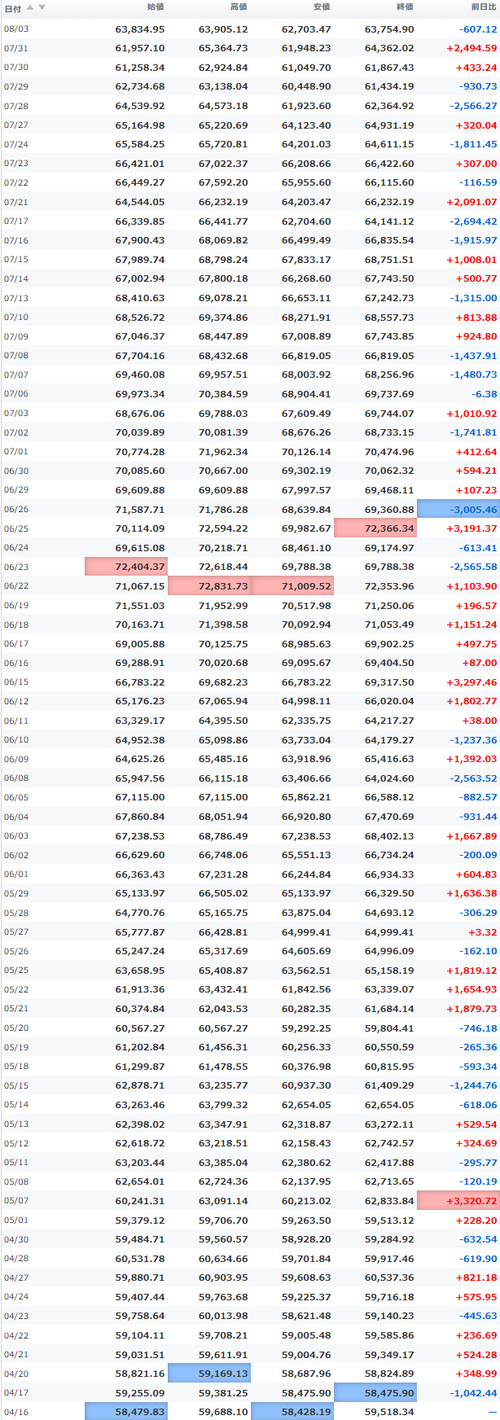Click red highlighted high price 72,831.73
Viewport: 500px width, 1420px height.
click(x=209, y=586)
